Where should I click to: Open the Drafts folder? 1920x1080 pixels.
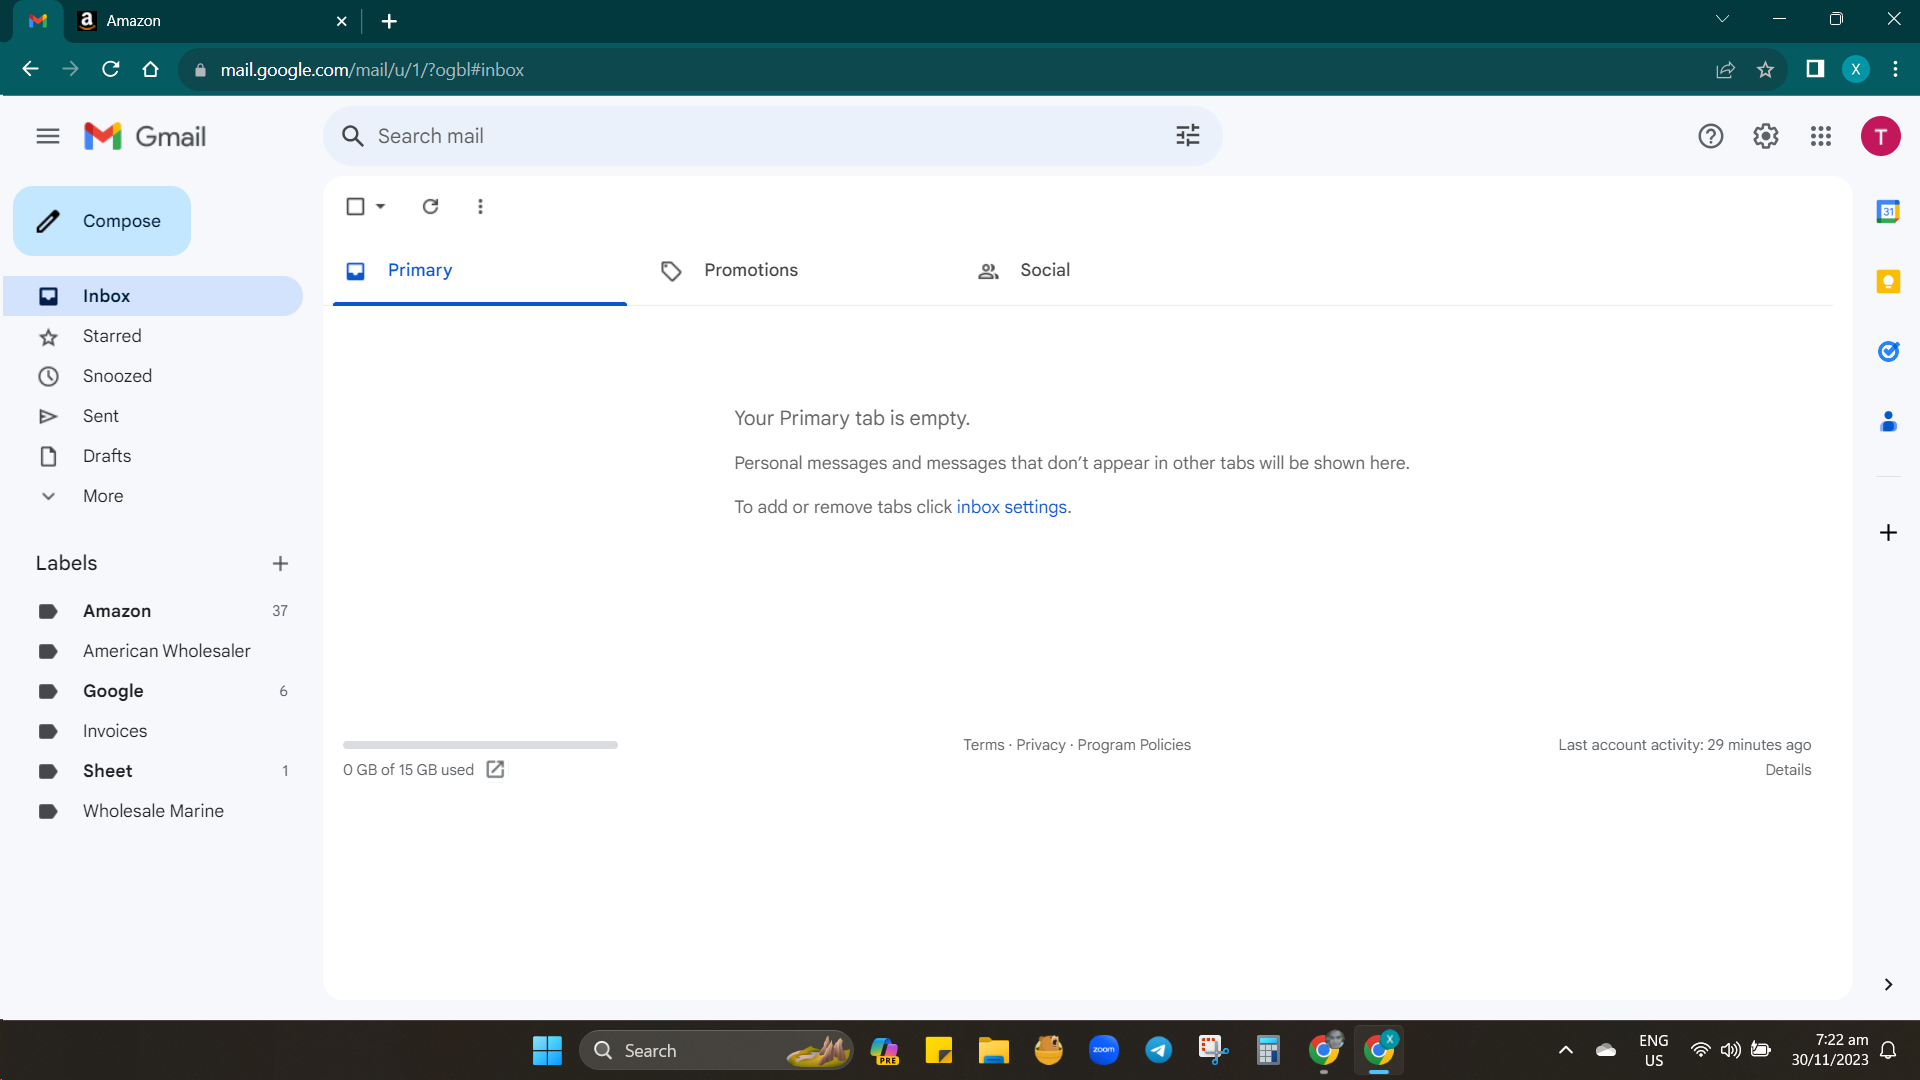point(153,456)
